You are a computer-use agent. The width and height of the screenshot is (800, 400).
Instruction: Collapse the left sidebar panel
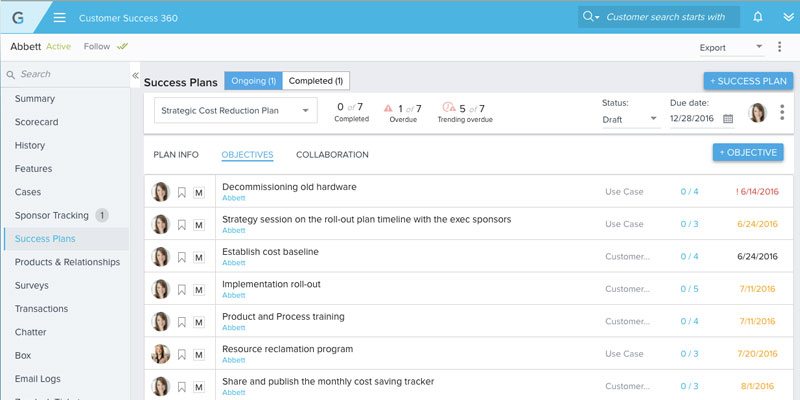tap(135, 76)
